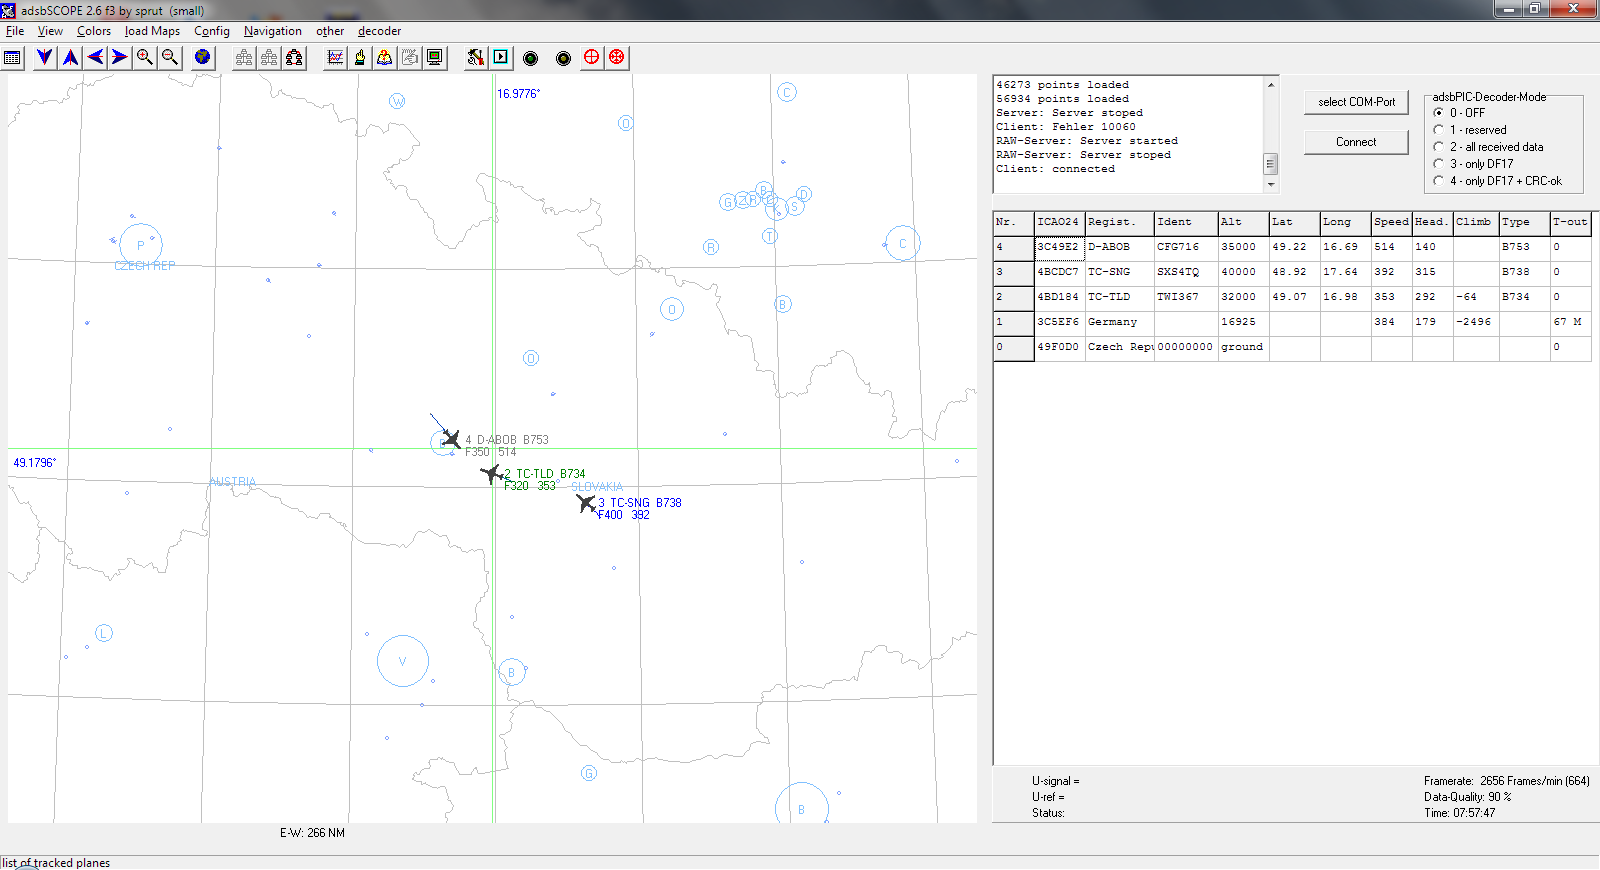Click the second grey network-tree icon
The height and width of the screenshot is (870, 1600).
click(x=269, y=58)
